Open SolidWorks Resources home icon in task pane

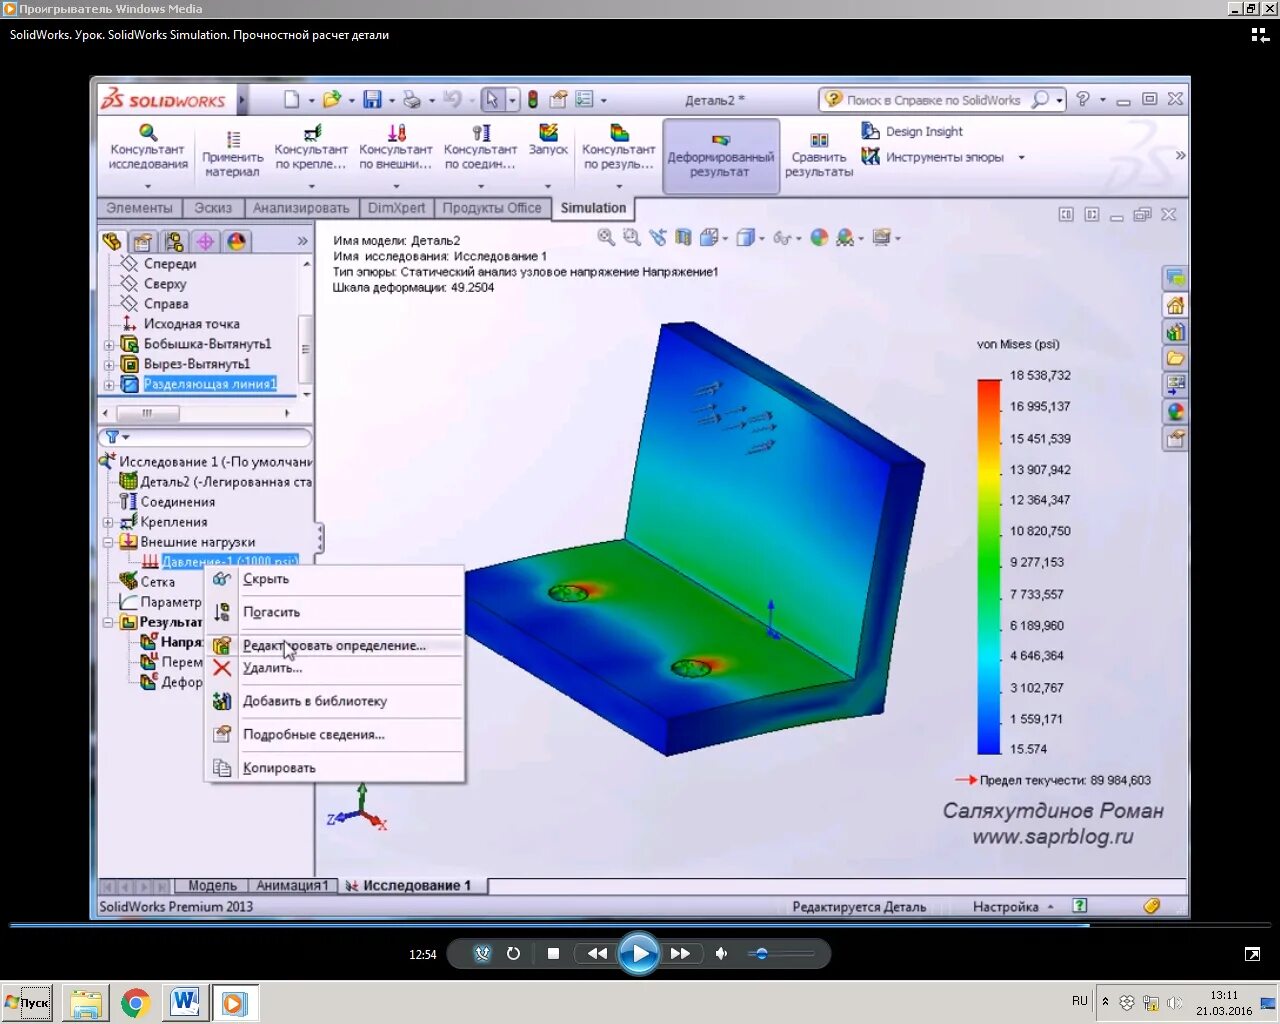[1175, 305]
